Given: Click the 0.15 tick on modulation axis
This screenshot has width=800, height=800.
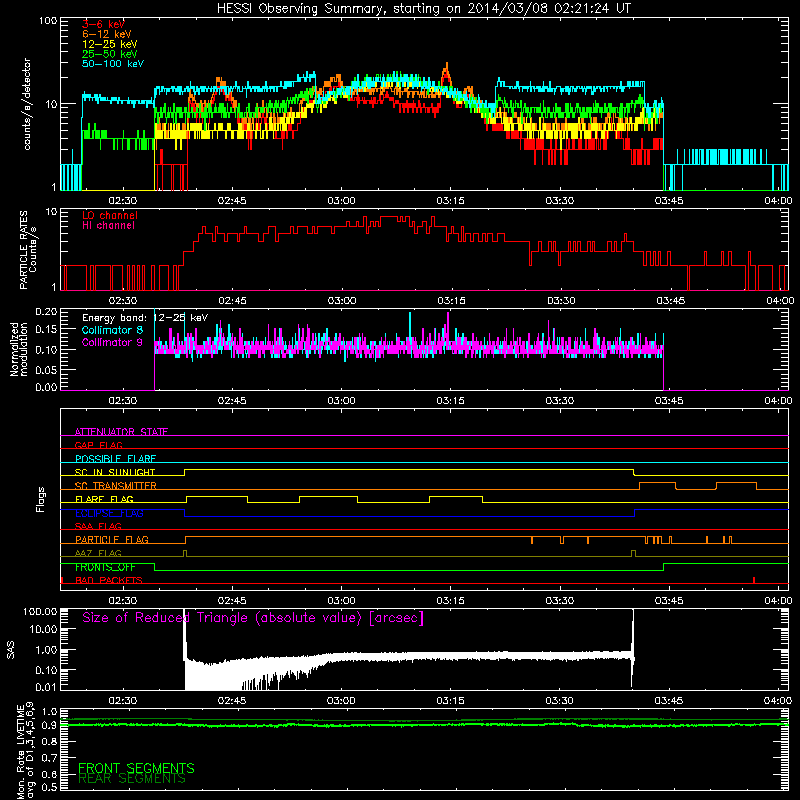Looking at the screenshot, I should [x=46, y=330].
